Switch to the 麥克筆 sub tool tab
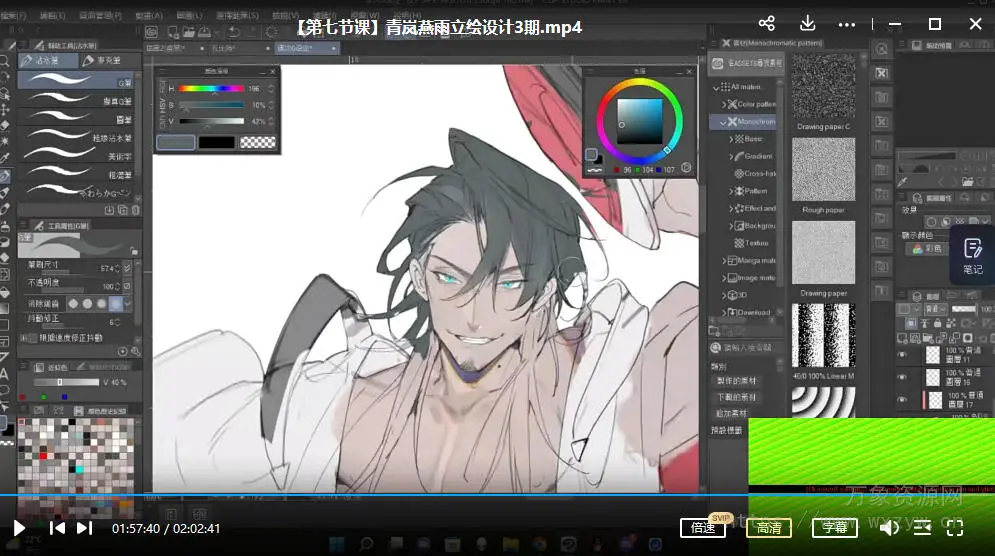995x556 pixels. (x=112, y=61)
